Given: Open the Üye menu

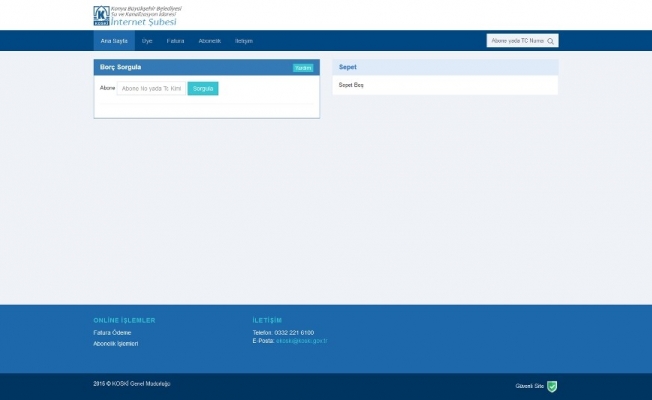Looking at the screenshot, I should 147,41.
